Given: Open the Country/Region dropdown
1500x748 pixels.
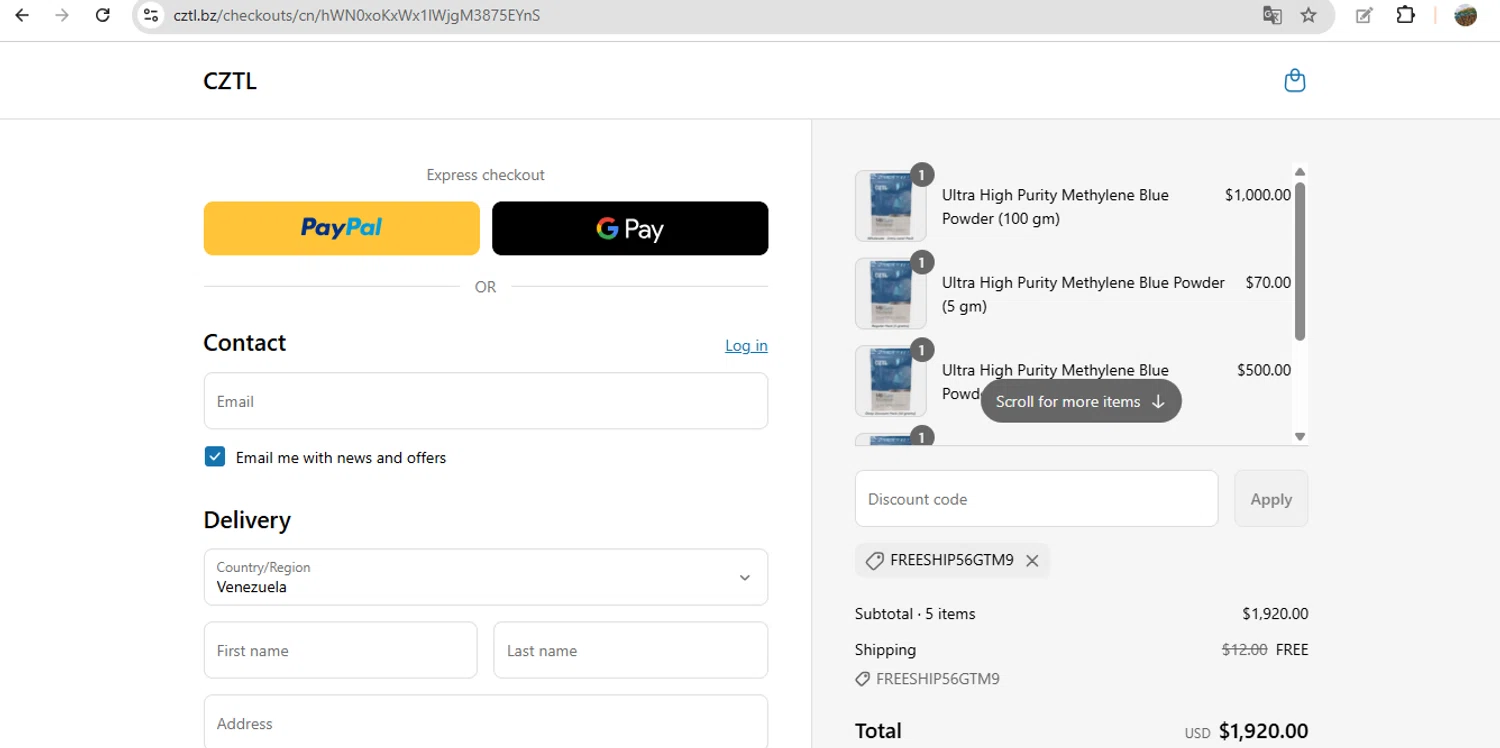Looking at the screenshot, I should coord(486,577).
